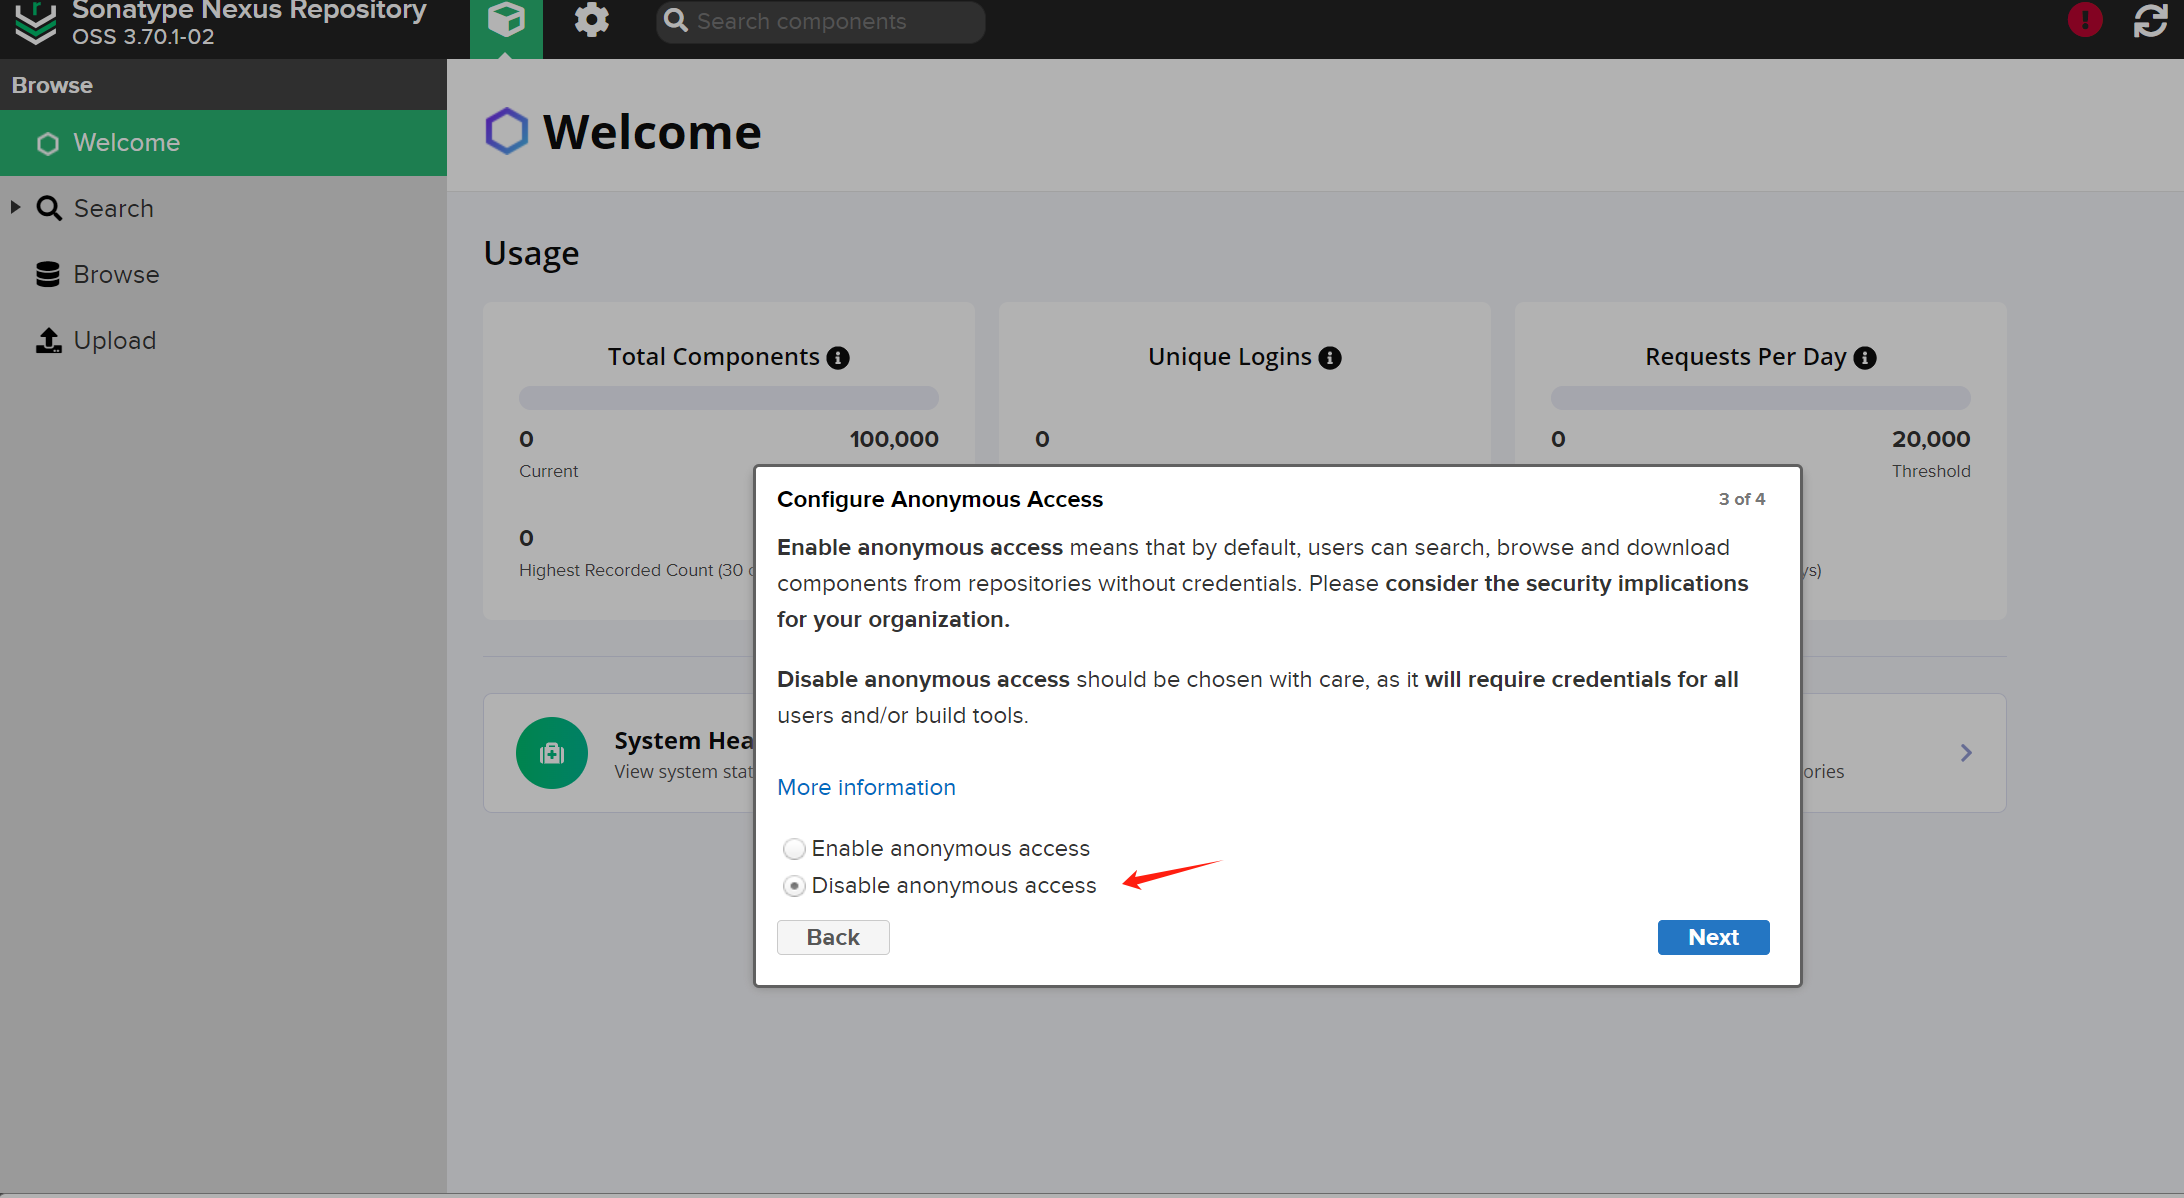Click the Upload icon in sidebar
2184x1198 pixels.
[x=48, y=340]
